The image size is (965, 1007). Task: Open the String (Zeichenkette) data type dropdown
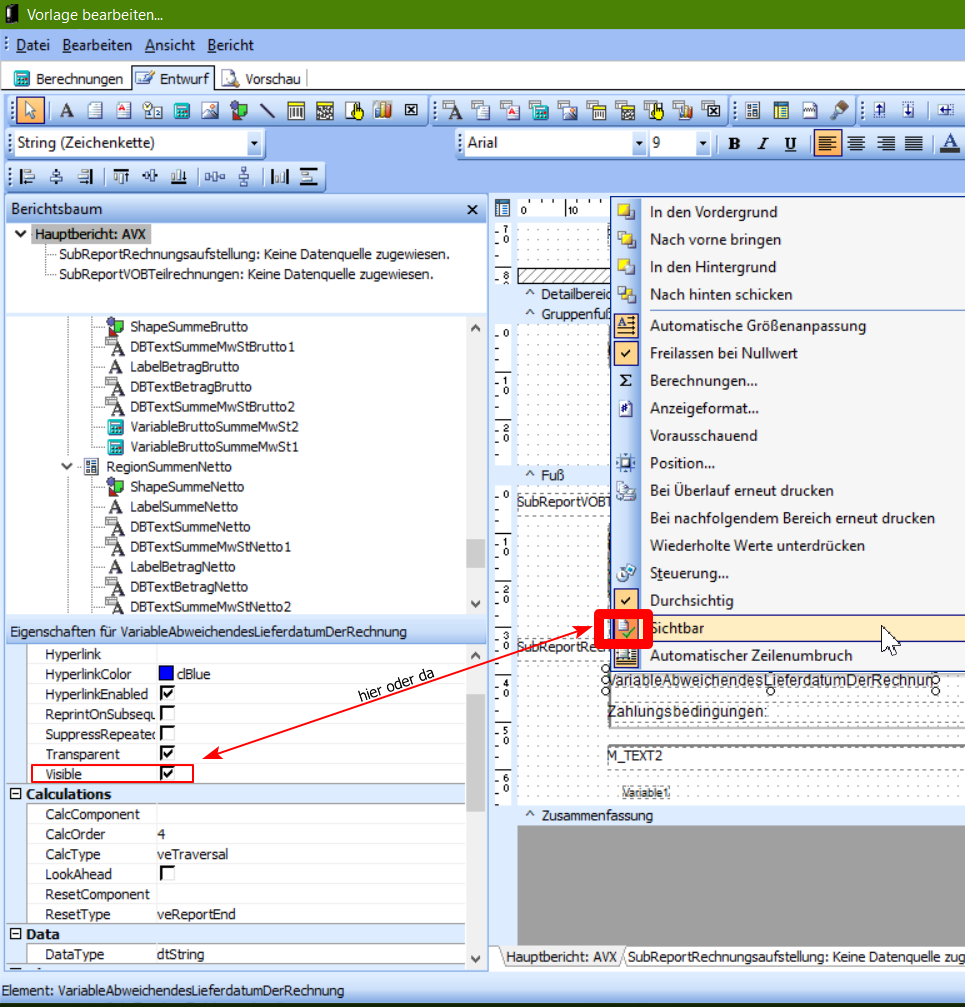pos(254,143)
